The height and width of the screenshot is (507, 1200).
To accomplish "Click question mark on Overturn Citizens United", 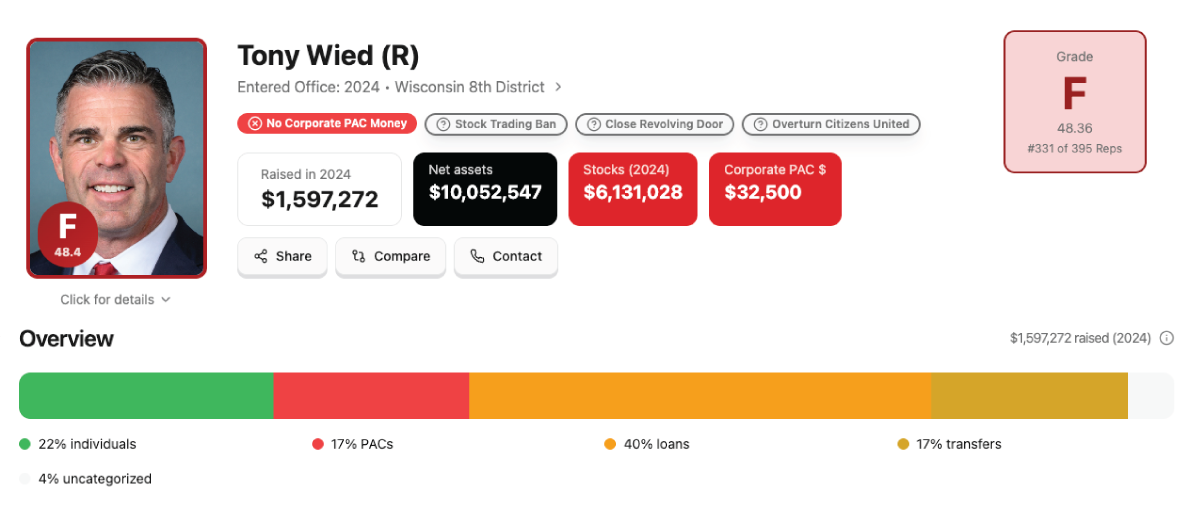I will tap(760, 125).
